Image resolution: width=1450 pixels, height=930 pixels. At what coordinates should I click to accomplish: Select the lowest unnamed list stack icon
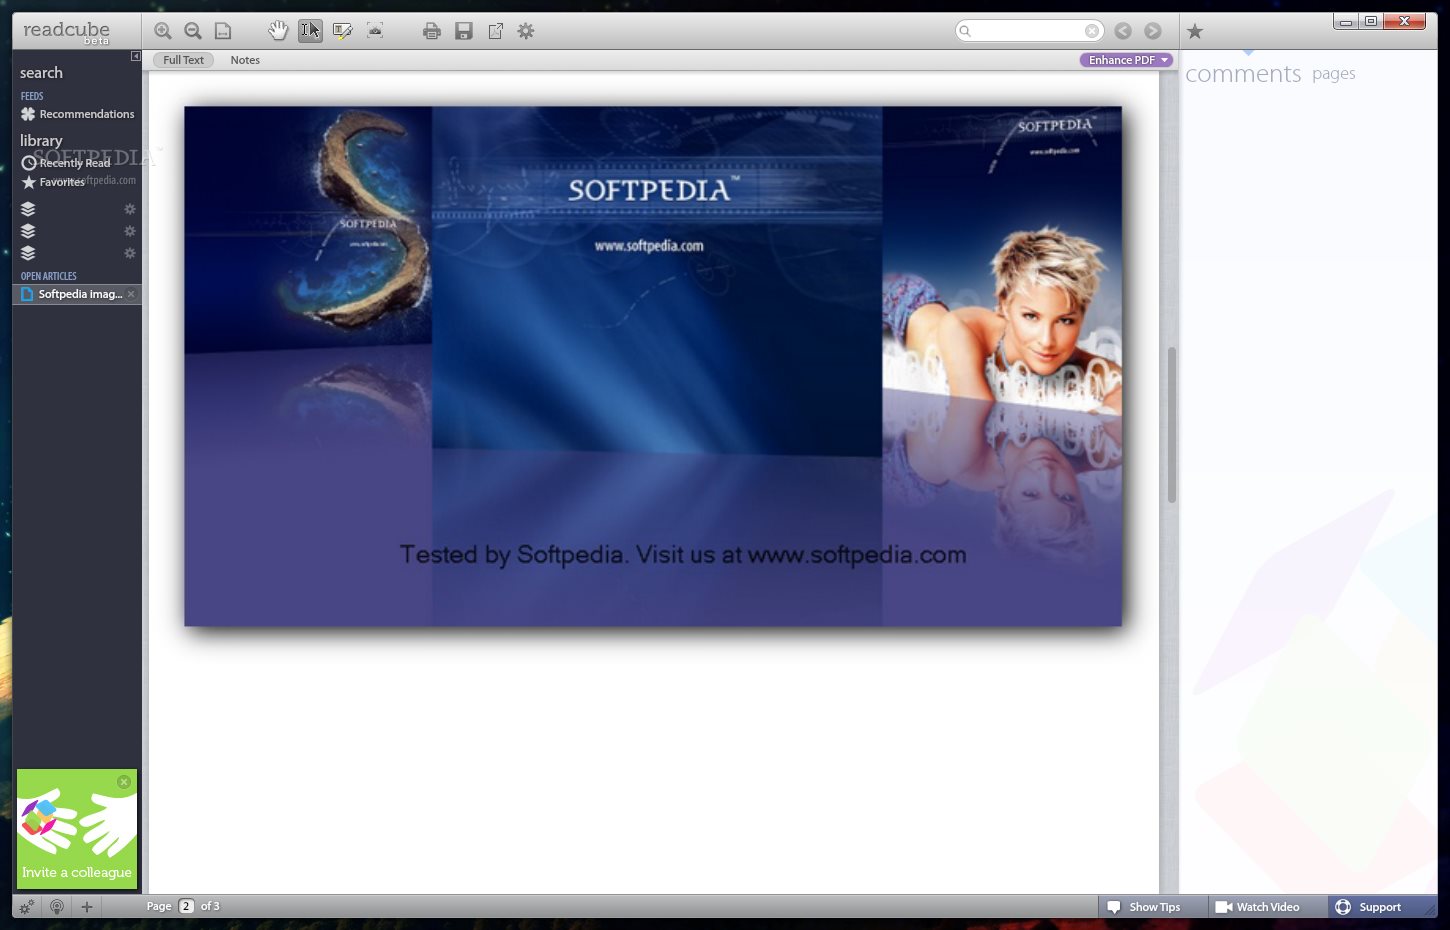pos(28,253)
